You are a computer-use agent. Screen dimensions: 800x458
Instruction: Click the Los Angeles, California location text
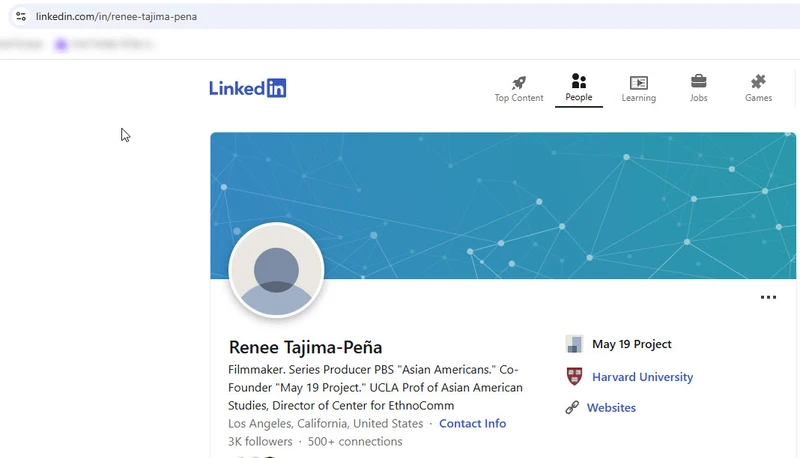click(x=326, y=423)
